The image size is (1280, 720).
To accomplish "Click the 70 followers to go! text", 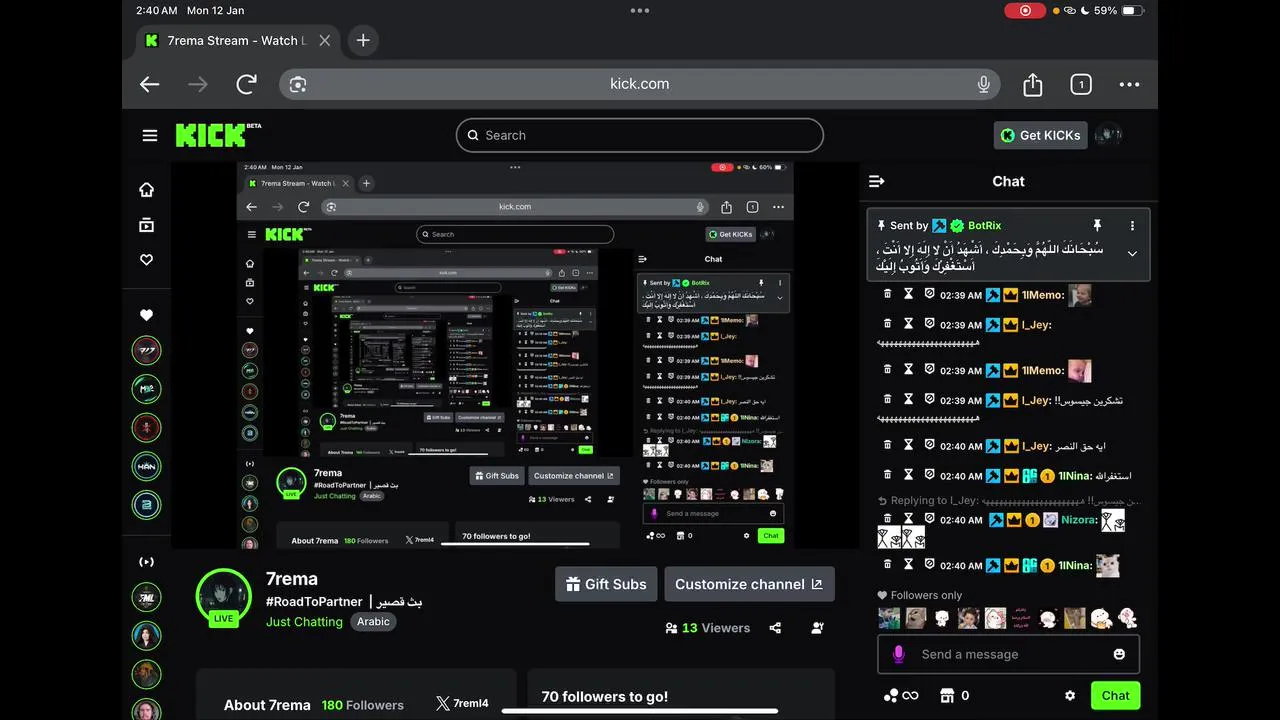I will (x=605, y=697).
